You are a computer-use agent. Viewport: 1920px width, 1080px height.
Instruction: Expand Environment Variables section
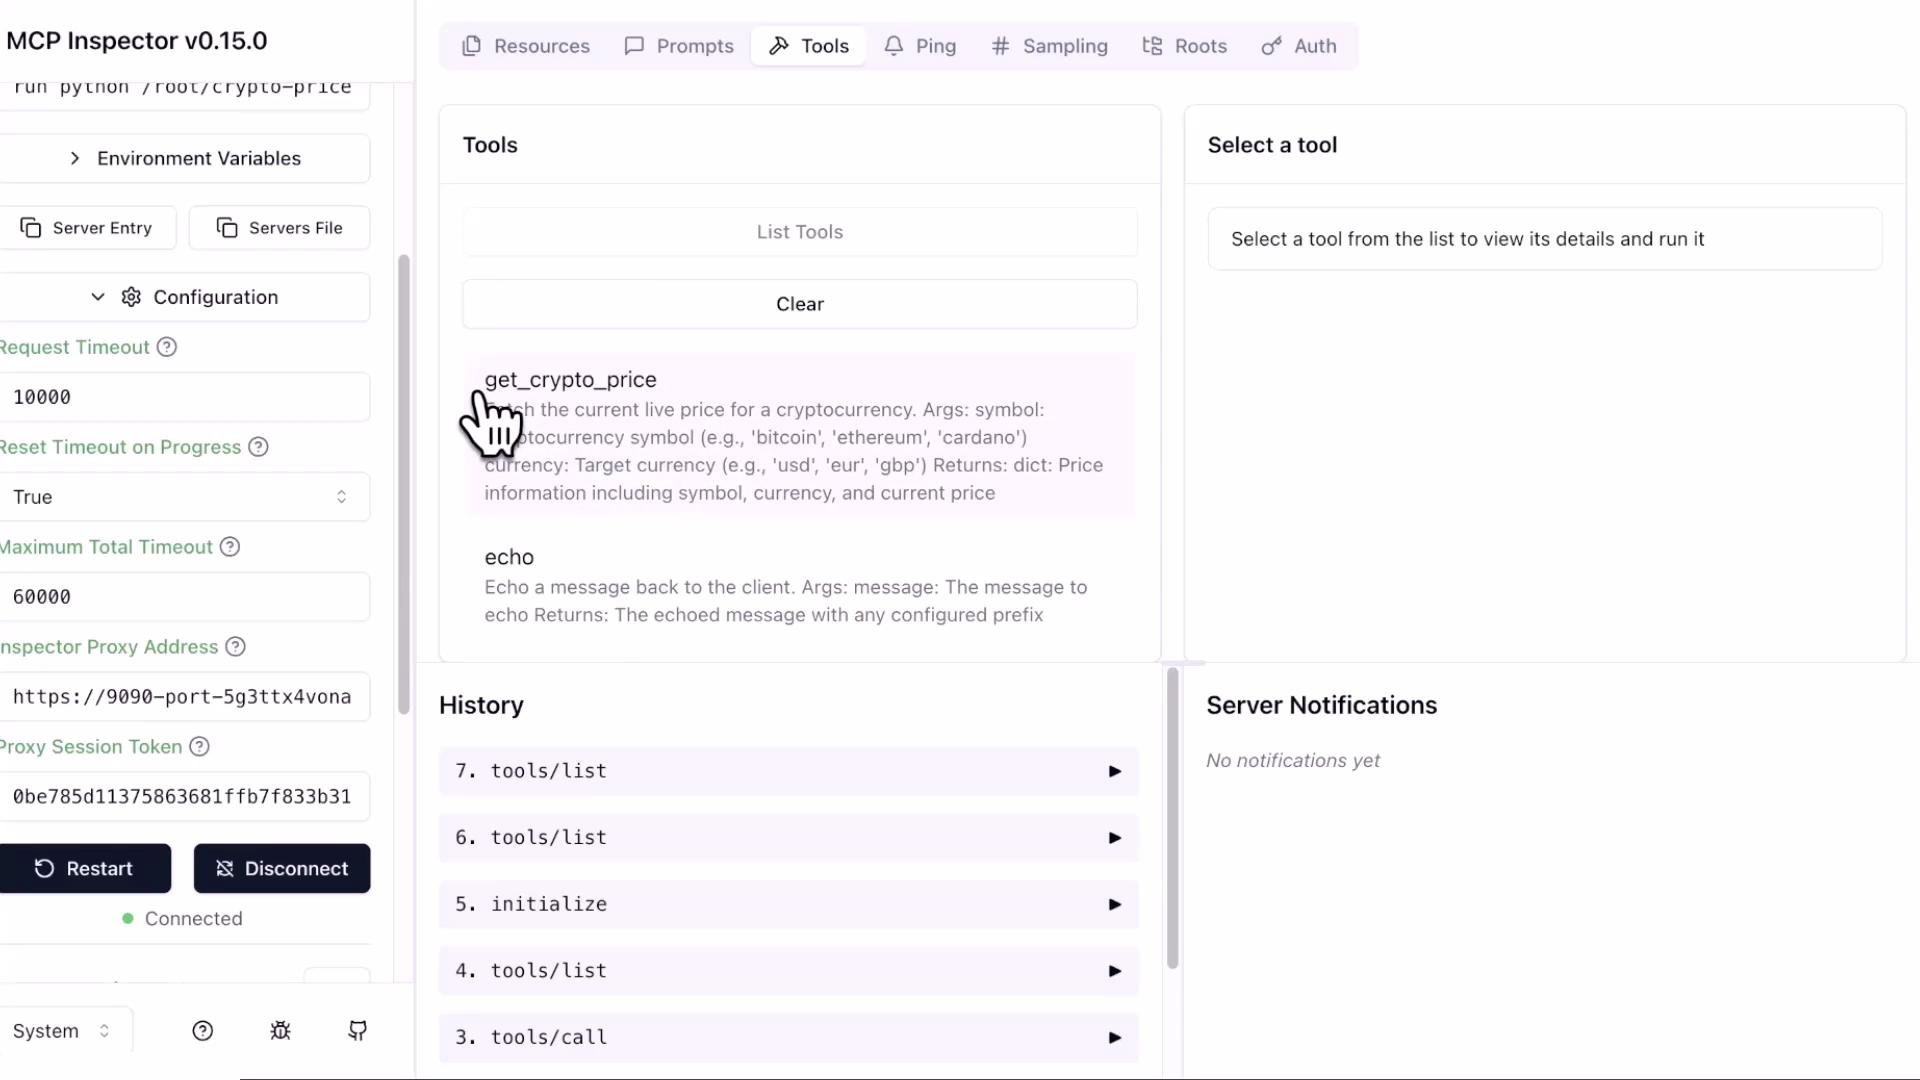[x=185, y=158]
